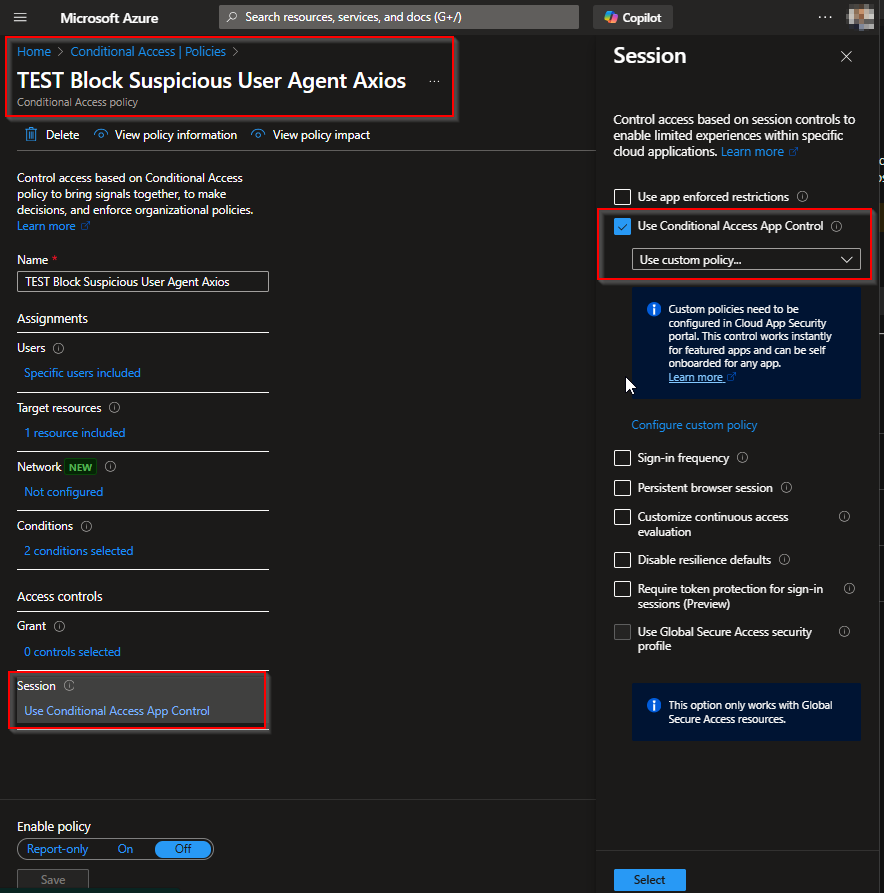Set Enable policy toggle to On
The width and height of the screenshot is (884, 893).
[x=125, y=849]
